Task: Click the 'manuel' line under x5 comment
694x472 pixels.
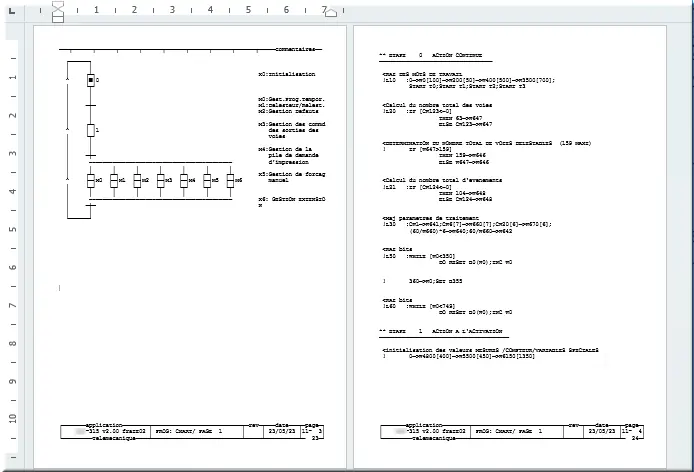Action: [278, 180]
